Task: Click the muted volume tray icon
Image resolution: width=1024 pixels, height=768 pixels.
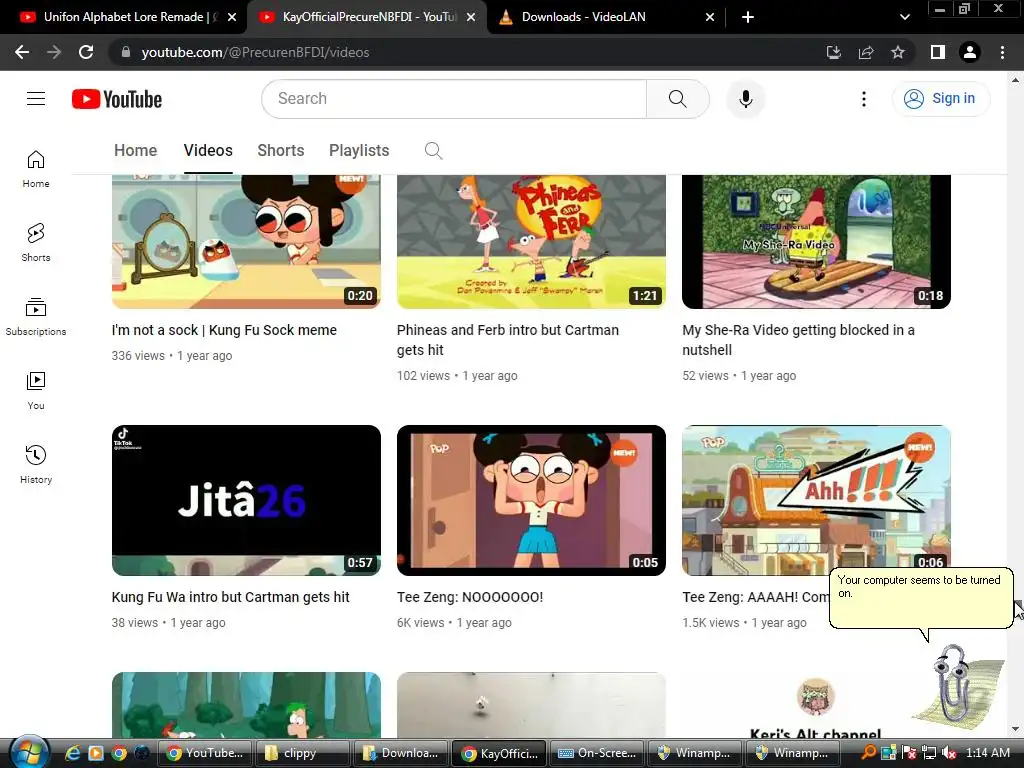Action: click(949, 753)
